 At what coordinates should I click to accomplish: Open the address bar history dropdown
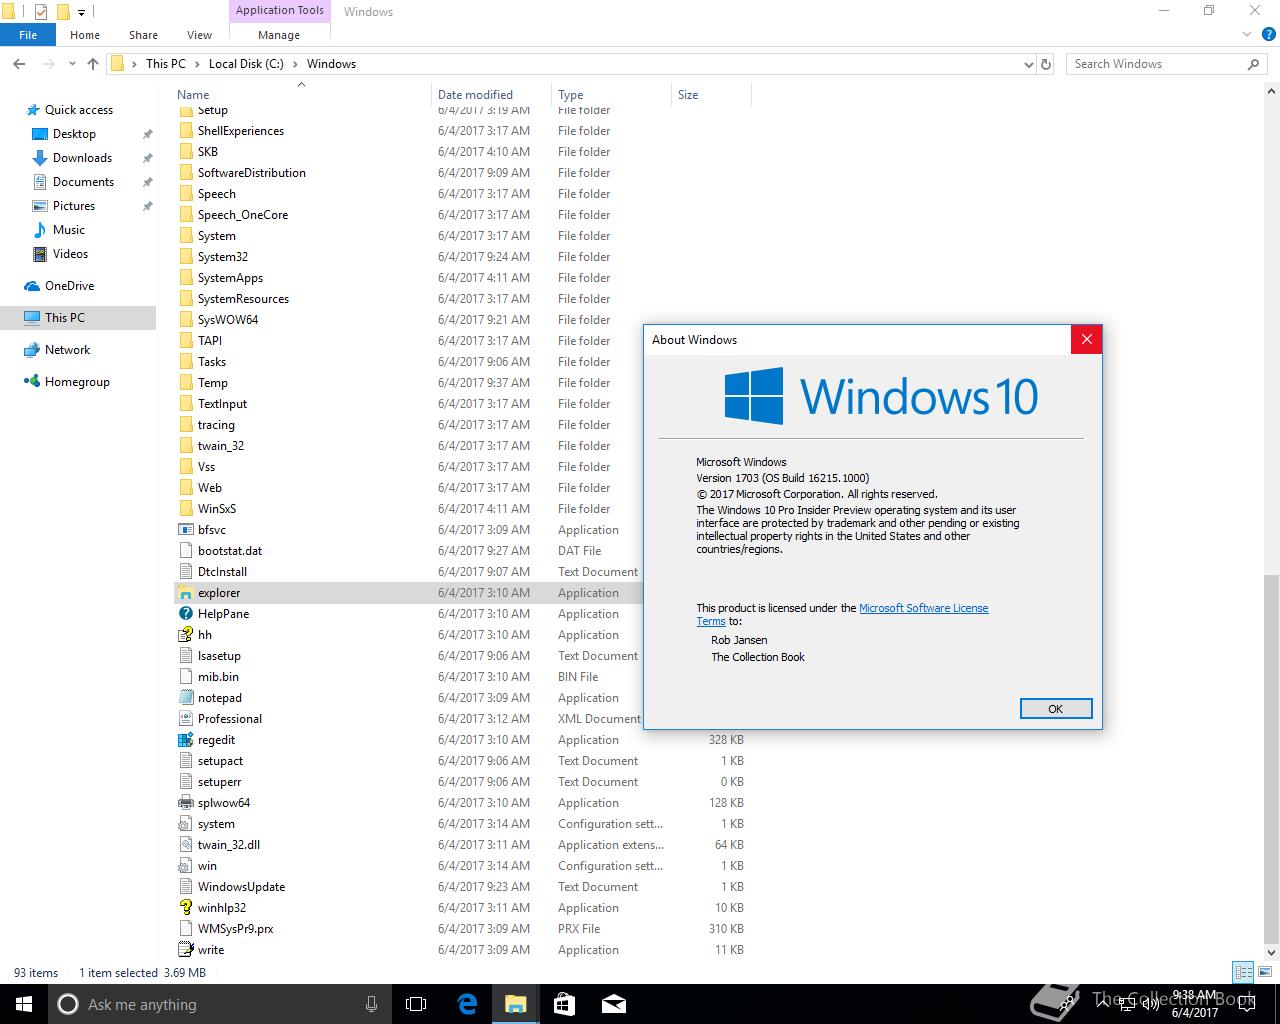(x=1029, y=64)
